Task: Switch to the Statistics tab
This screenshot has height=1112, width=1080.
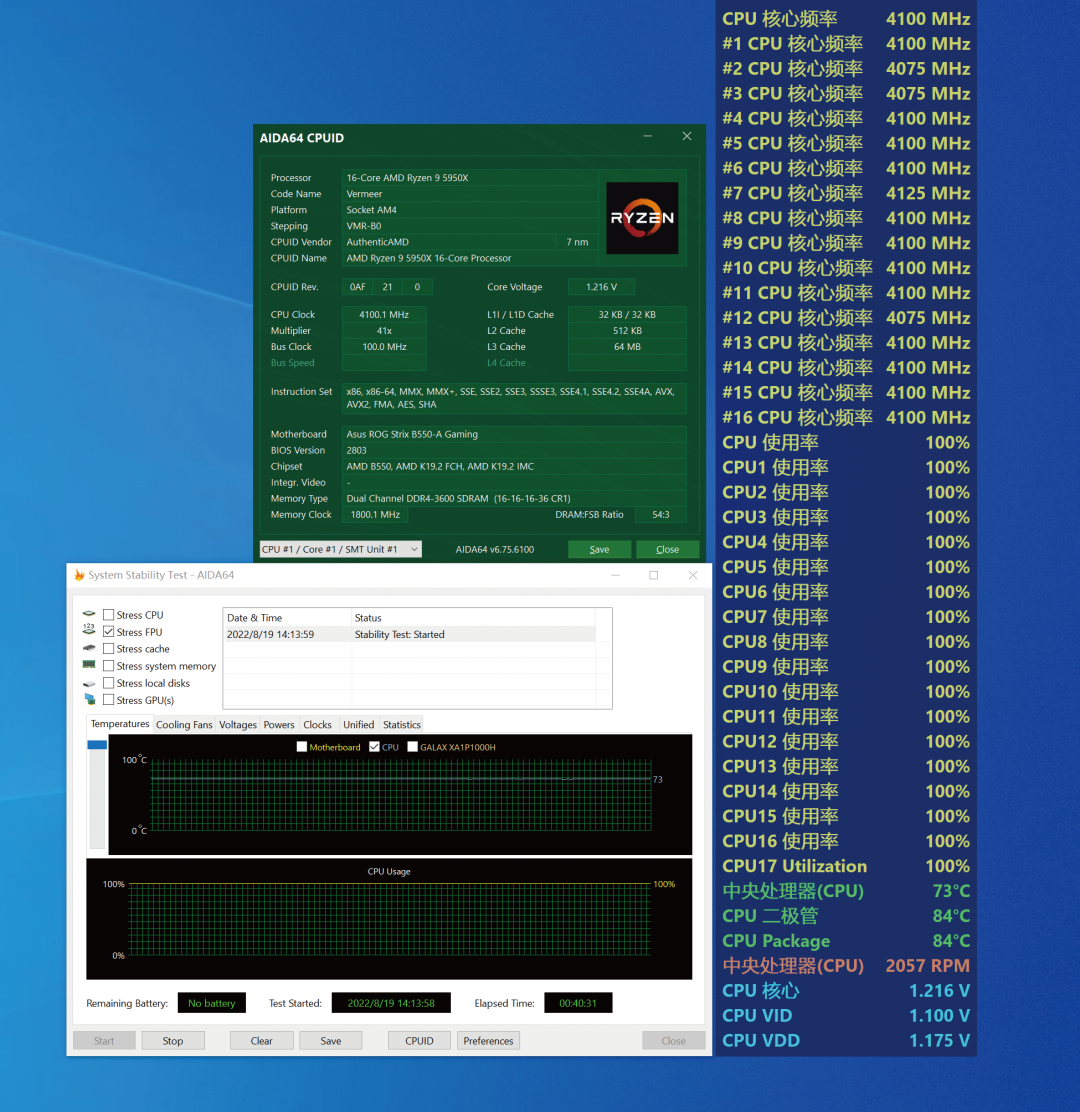Action: click(401, 725)
